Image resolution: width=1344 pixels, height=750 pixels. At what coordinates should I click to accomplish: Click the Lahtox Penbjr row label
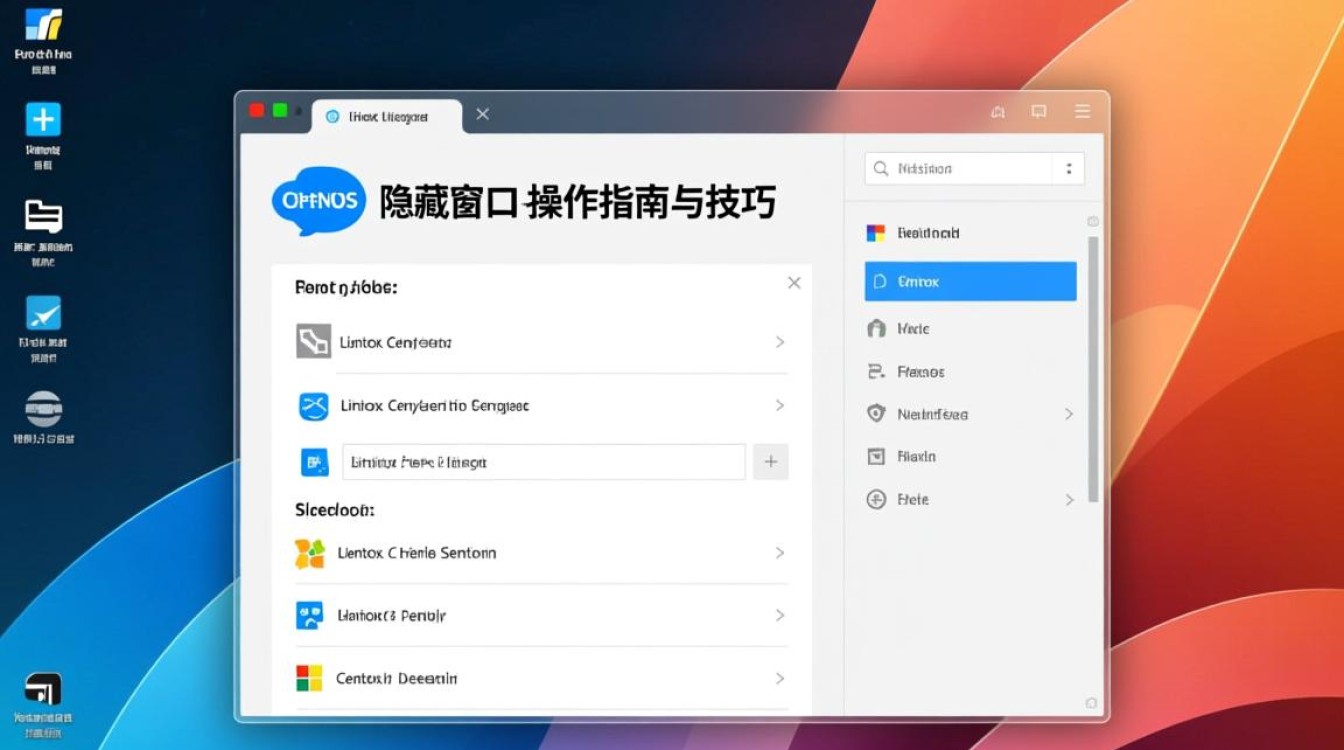[392, 616]
